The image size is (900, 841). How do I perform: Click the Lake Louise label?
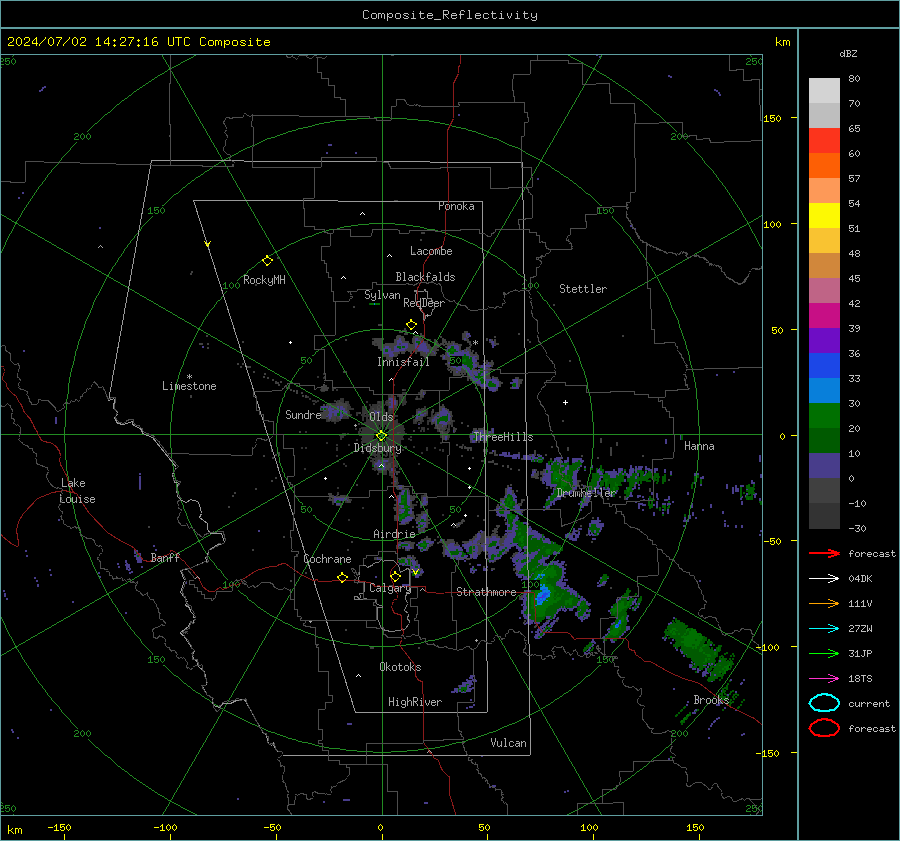pyautogui.click(x=77, y=491)
